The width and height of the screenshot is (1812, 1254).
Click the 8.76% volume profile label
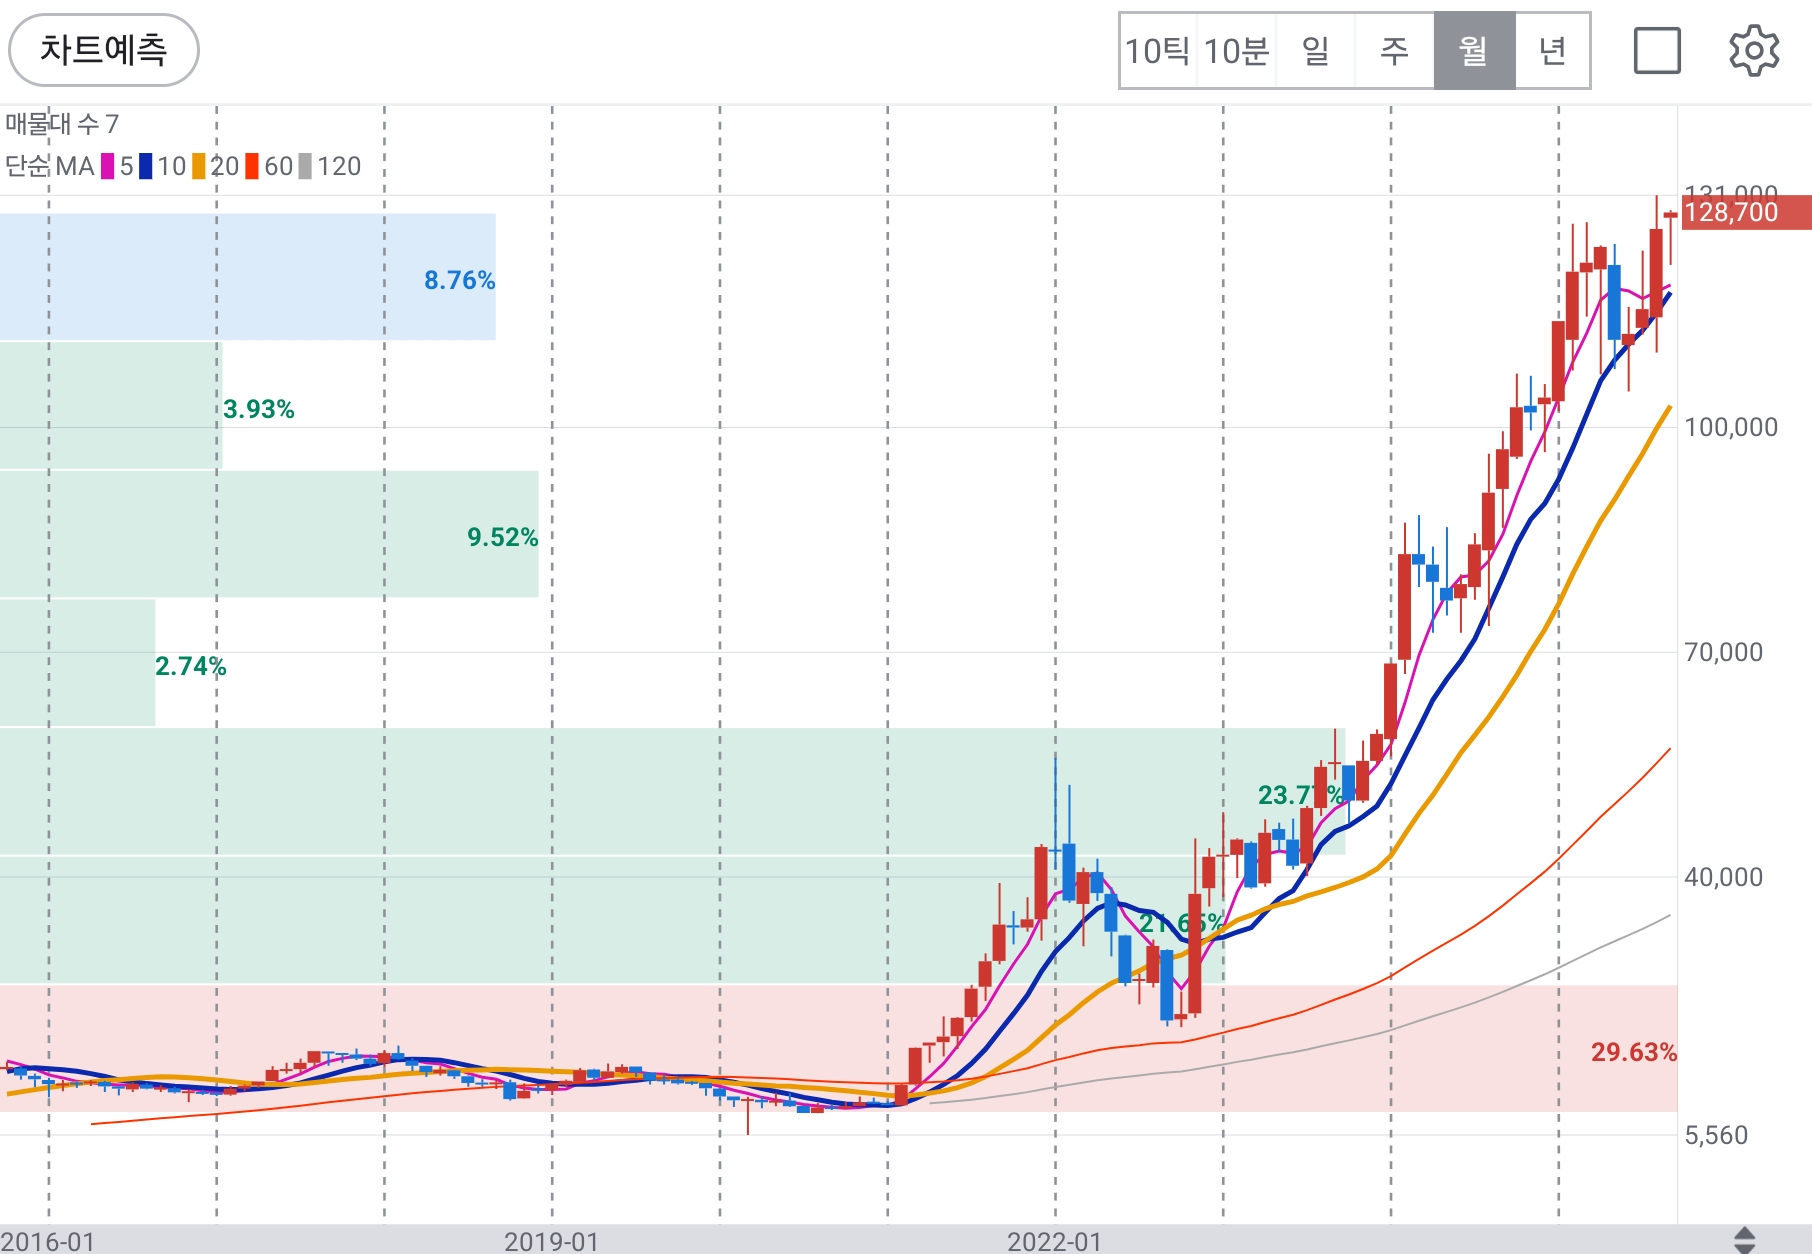(x=459, y=280)
